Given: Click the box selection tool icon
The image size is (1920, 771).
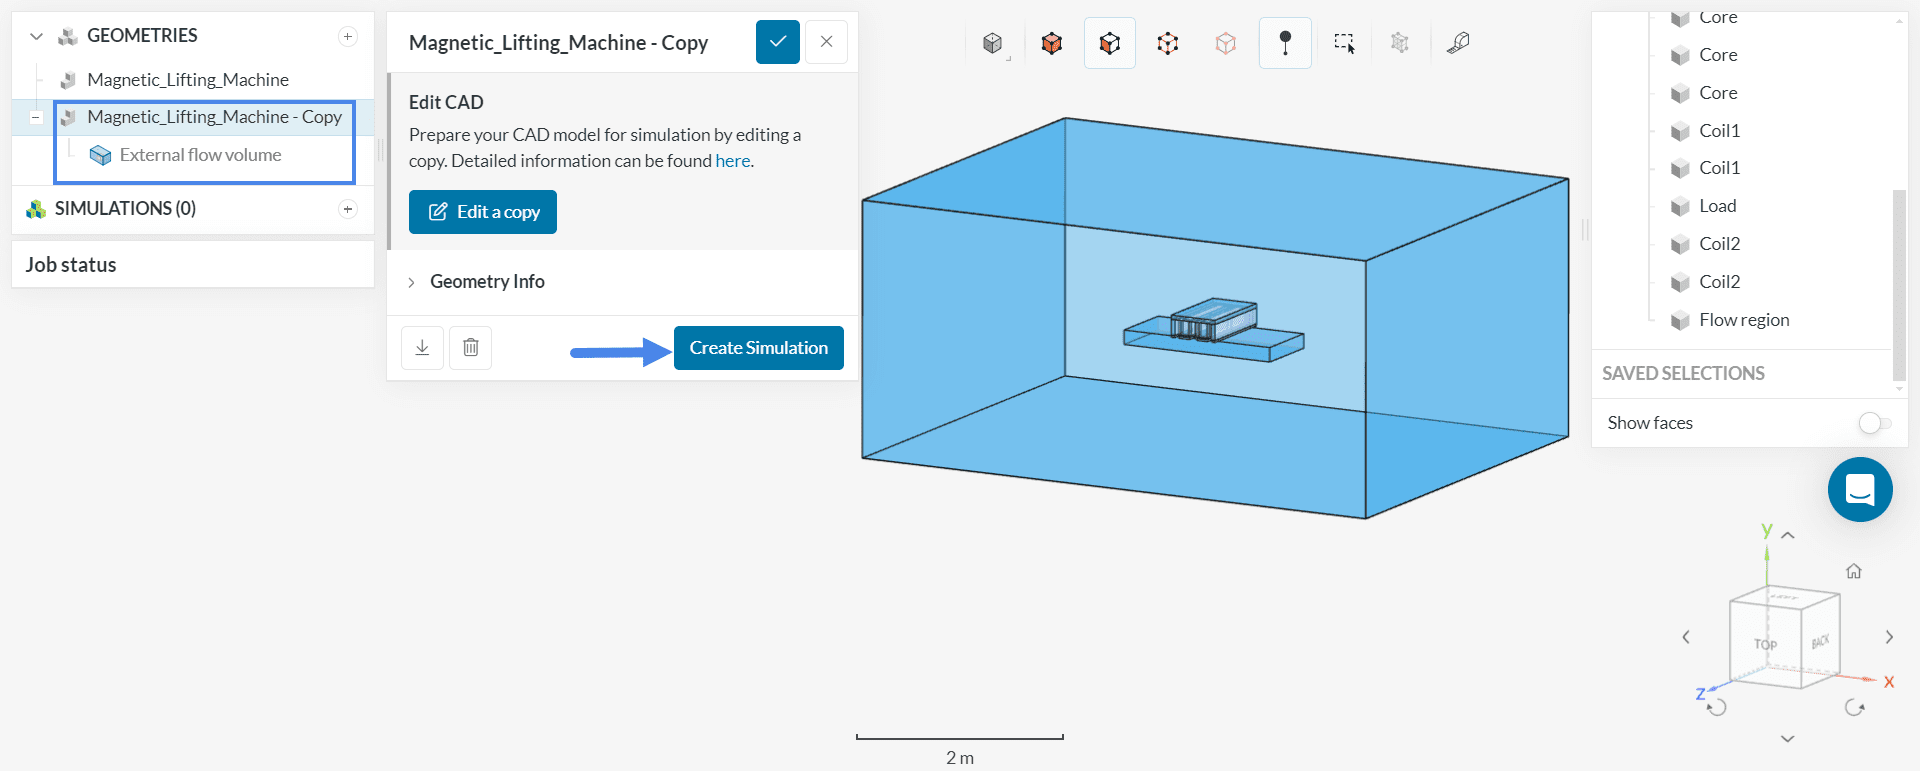Looking at the screenshot, I should (x=1343, y=43).
